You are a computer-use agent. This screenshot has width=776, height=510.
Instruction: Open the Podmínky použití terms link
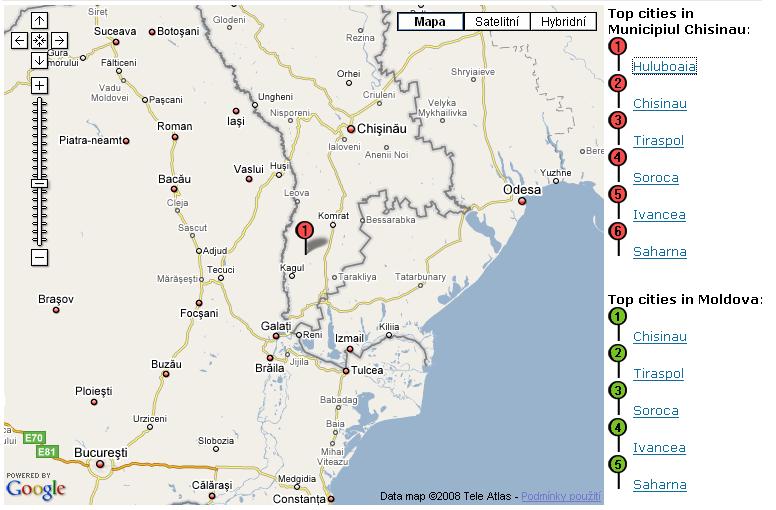pyautogui.click(x=561, y=497)
